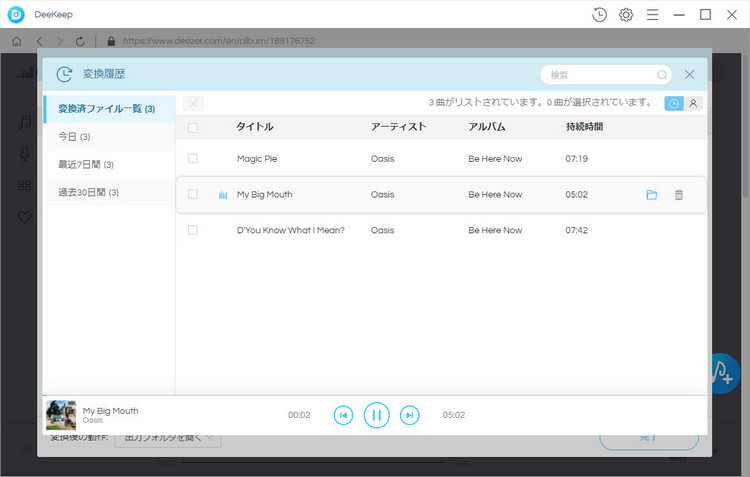Click the album art thumbnail in player
750x477 pixels.
tap(61, 415)
